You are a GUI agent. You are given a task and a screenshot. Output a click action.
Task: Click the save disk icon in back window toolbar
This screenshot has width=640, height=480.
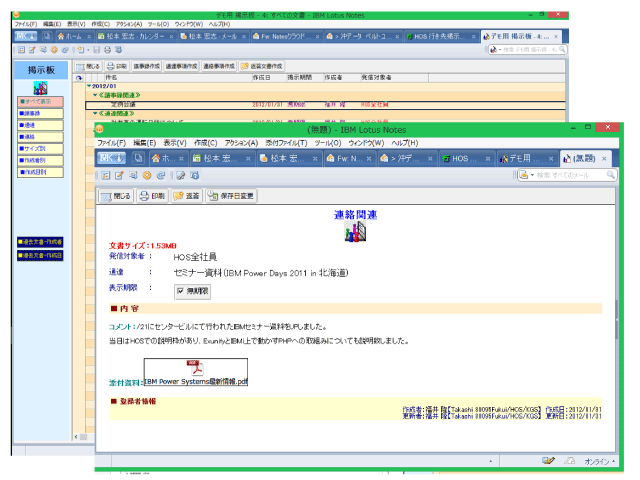(97, 50)
